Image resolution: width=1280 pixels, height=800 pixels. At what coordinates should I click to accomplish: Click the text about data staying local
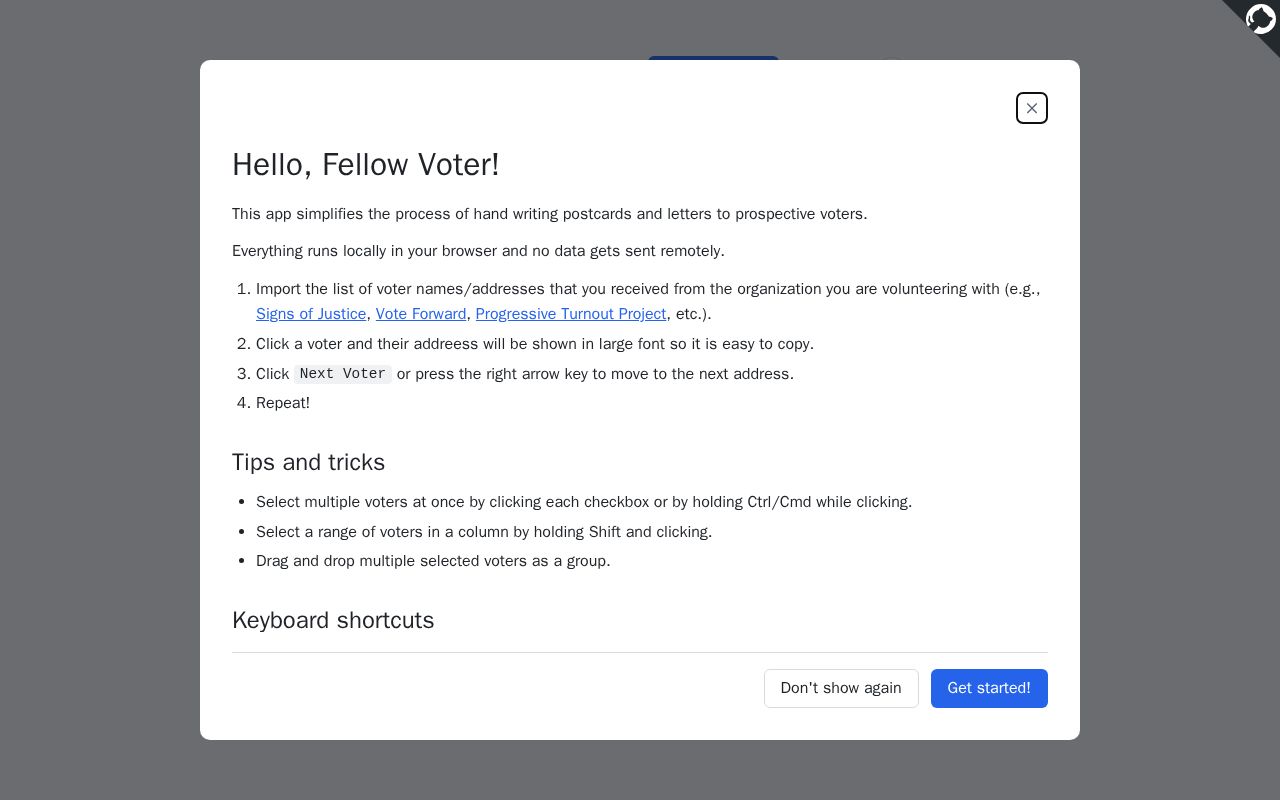pyautogui.click(x=478, y=251)
